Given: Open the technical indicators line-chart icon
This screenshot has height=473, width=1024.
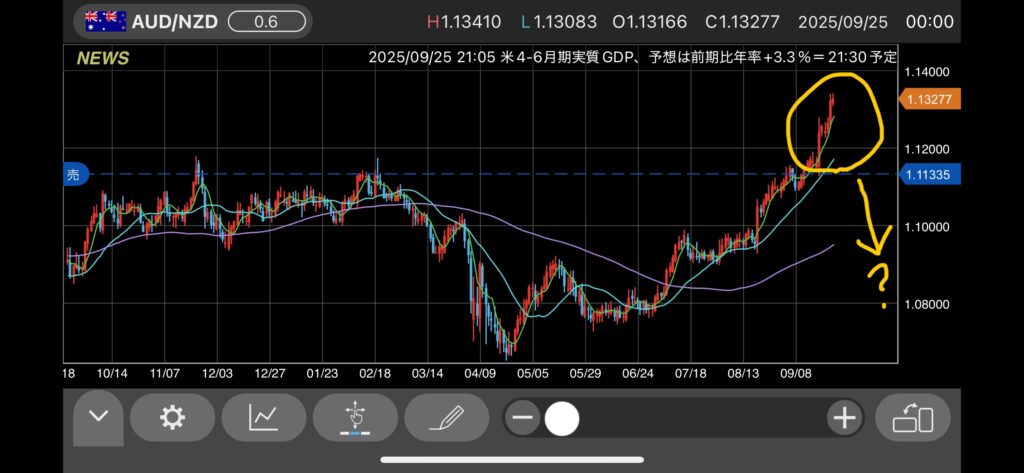Looking at the screenshot, I should click(263, 418).
